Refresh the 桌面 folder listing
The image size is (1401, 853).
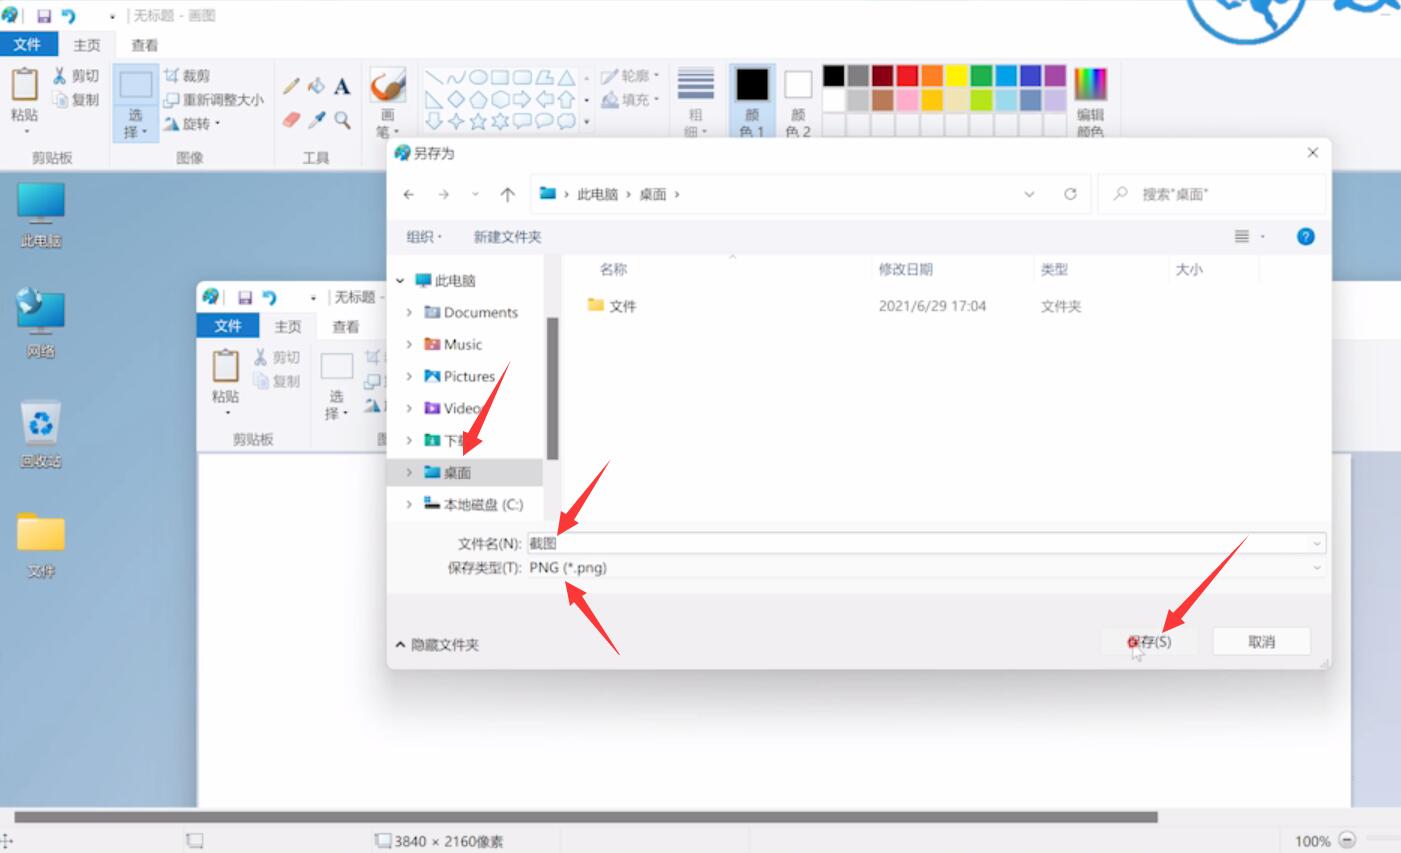coord(1070,194)
